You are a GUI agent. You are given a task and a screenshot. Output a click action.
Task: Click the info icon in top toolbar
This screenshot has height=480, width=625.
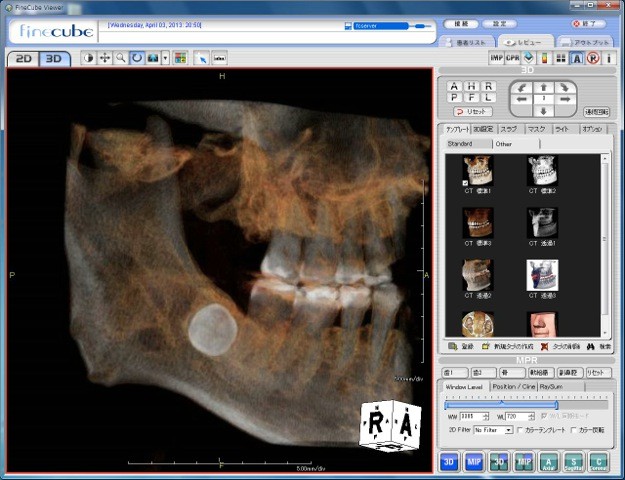(608, 58)
